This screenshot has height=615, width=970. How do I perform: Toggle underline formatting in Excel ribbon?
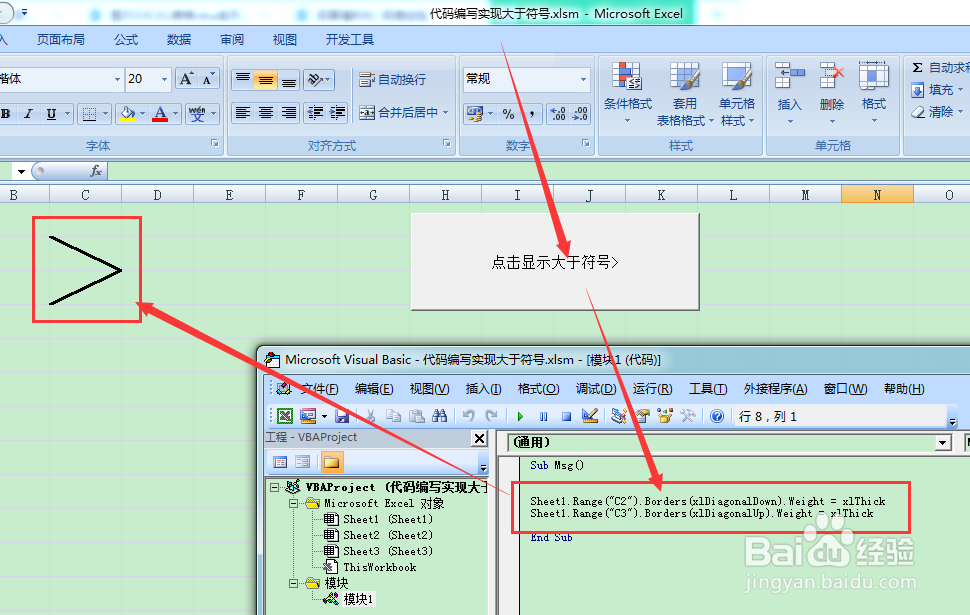(51, 114)
